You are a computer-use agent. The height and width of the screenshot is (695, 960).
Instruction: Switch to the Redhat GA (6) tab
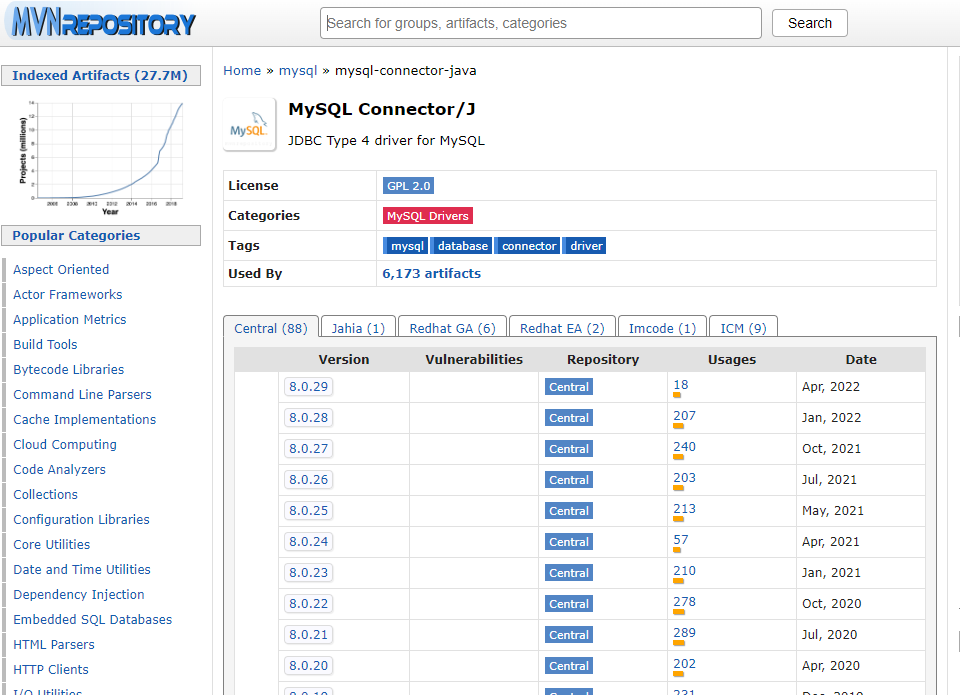coord(452,328)
